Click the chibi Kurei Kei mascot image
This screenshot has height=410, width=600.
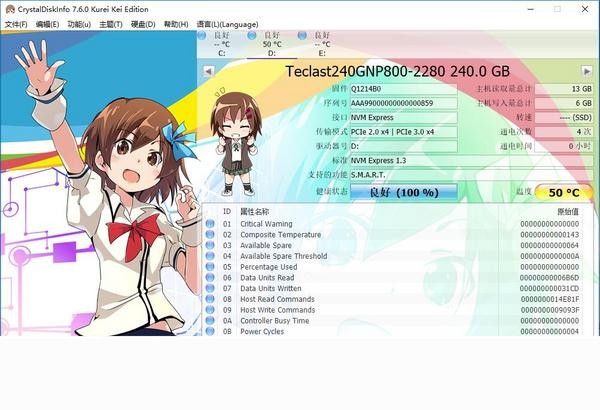[236, 142]
